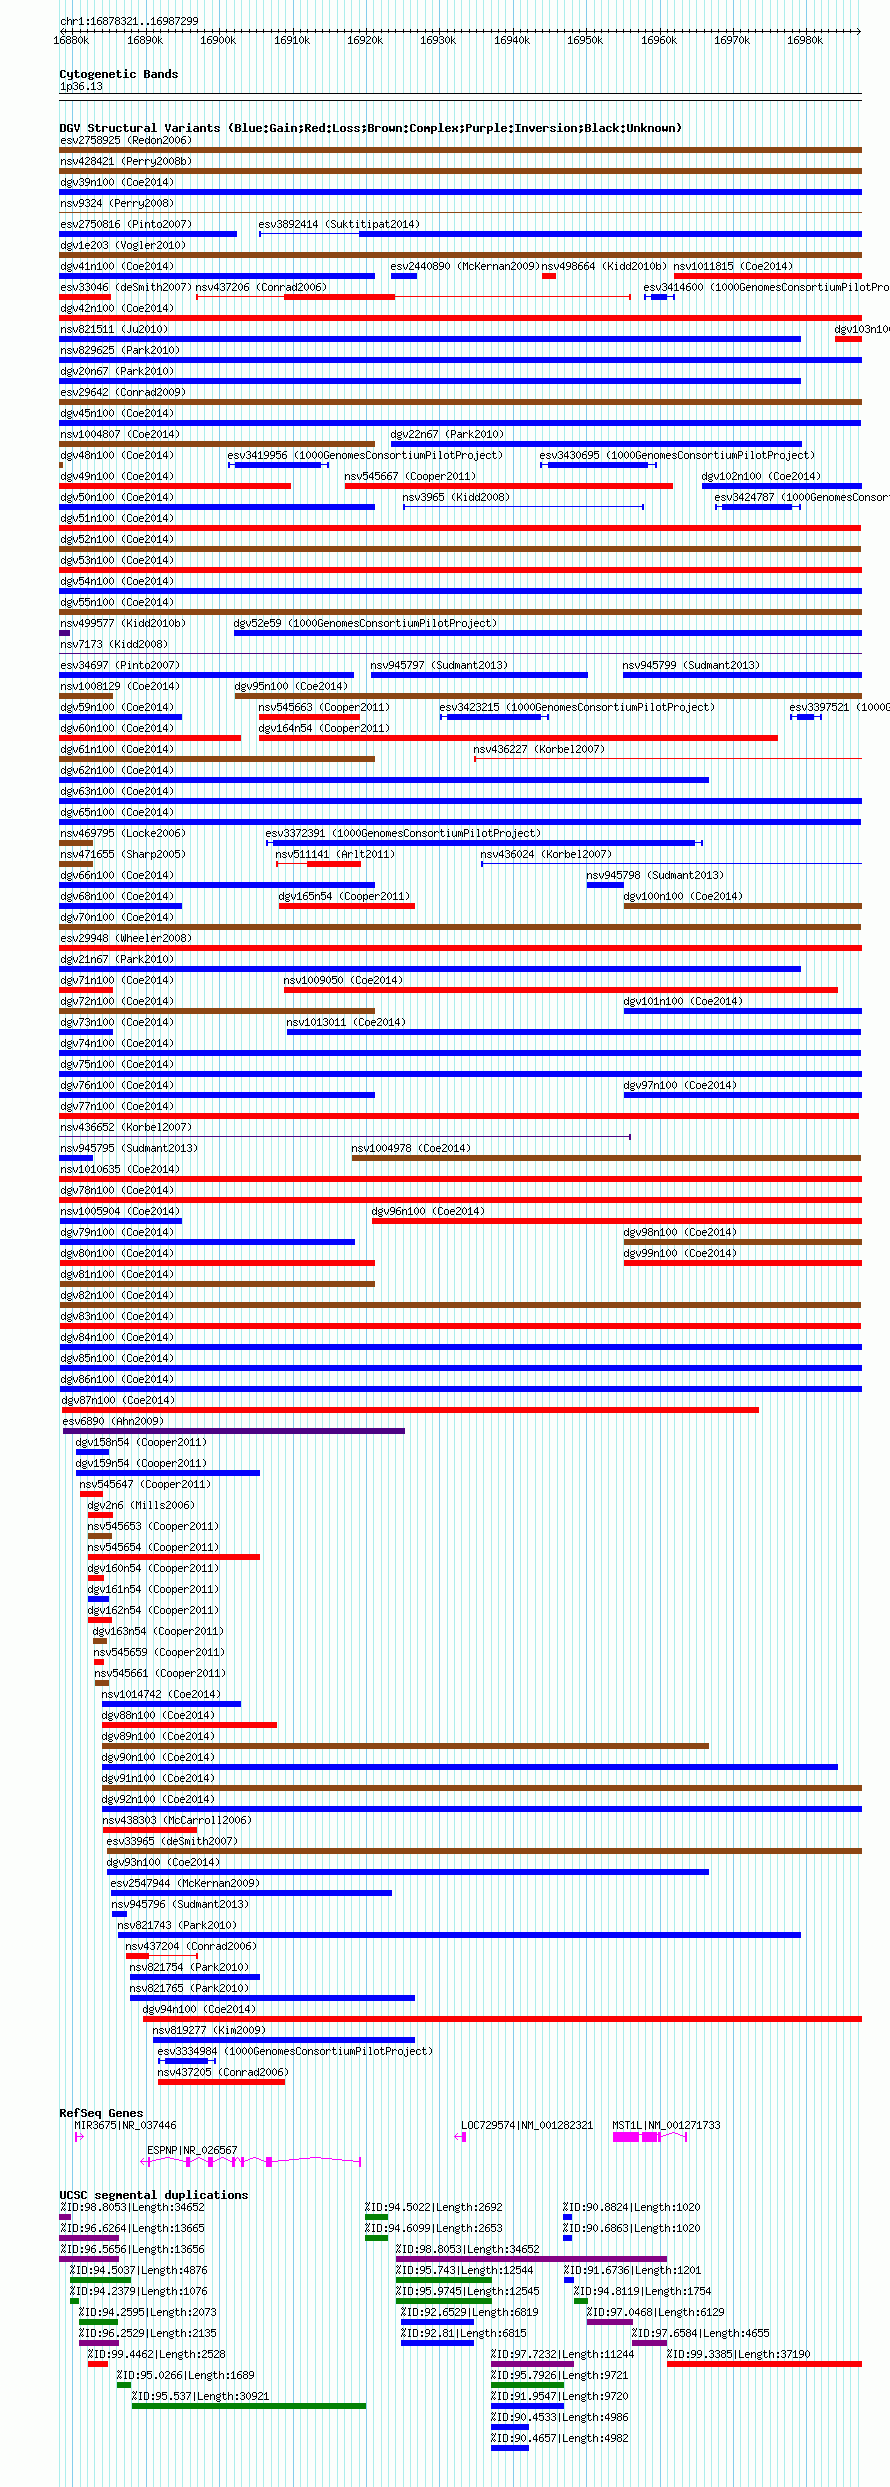
Task: Select variant nsv821511 (Ju2010)
Action: click(114, 329)
